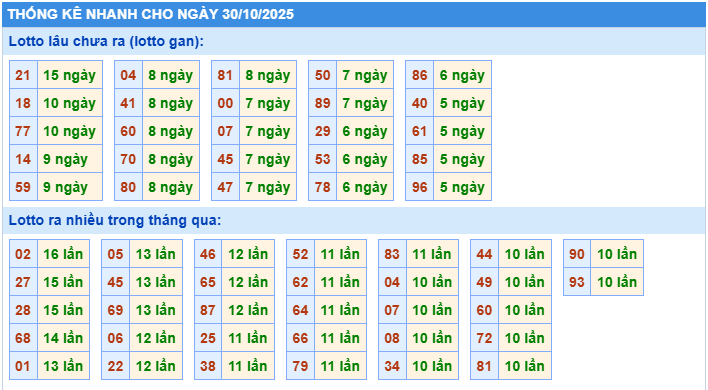Screen dimensions: 708x390
Task: Select number 45 with 13 lần
Action: [116, 282]
